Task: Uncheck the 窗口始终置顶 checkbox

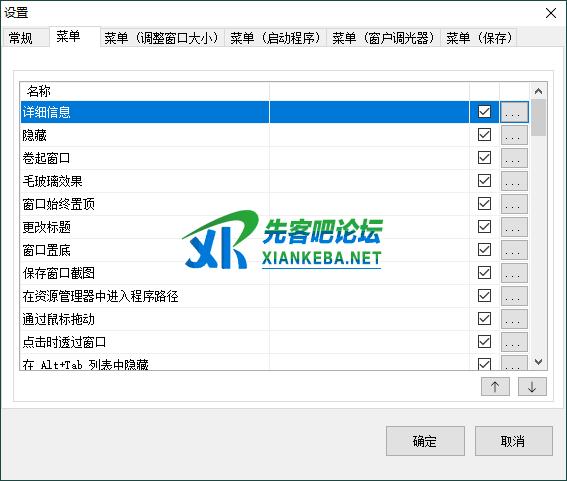Action: [484, 204]
